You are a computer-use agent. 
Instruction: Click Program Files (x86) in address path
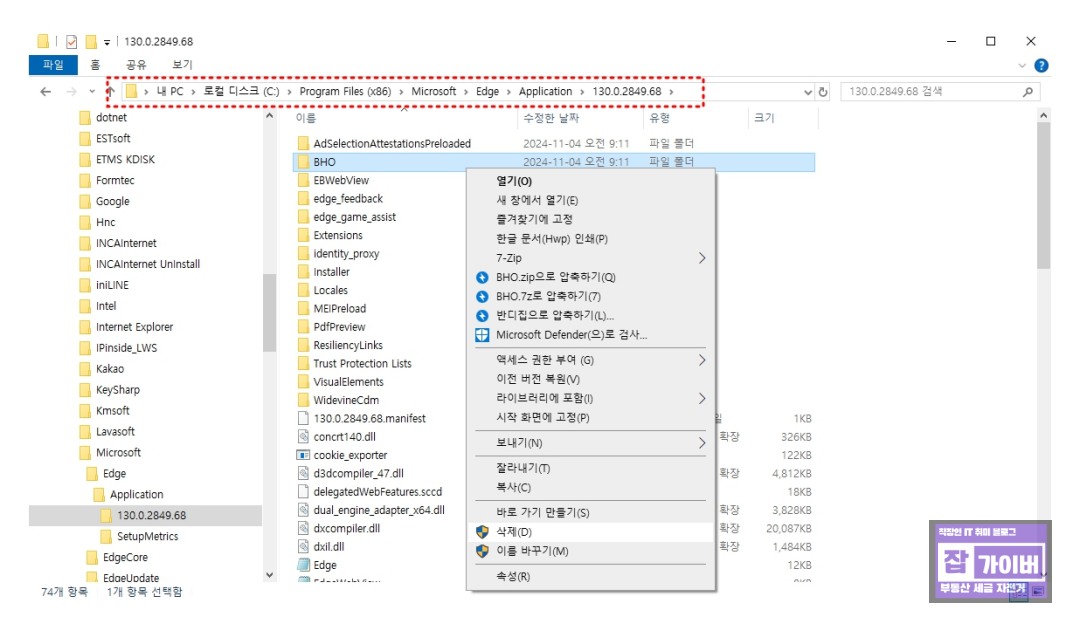345,92
